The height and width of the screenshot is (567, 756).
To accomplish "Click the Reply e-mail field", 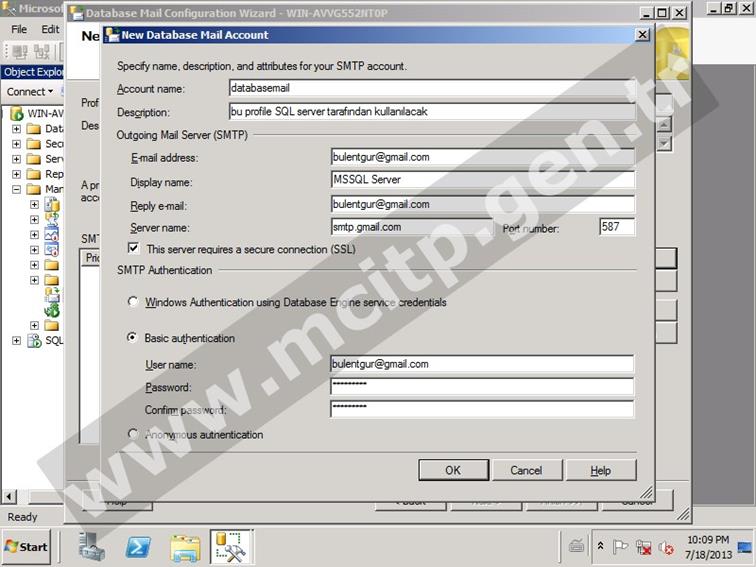I will coord(483,204).
